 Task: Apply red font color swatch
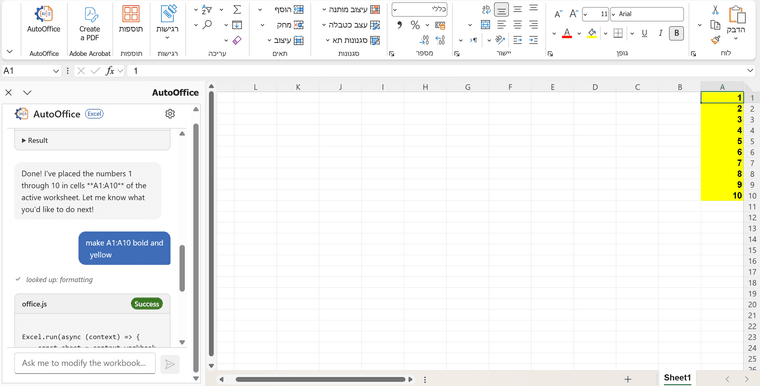[567, 33]
